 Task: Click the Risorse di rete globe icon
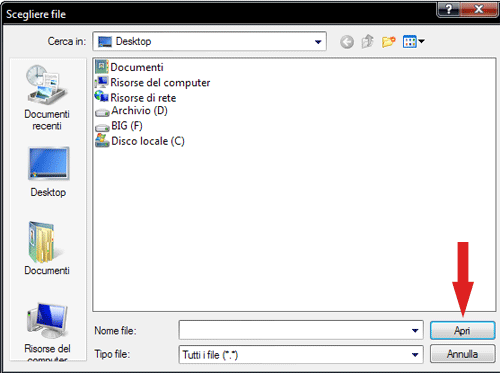[x=101, y=96]
